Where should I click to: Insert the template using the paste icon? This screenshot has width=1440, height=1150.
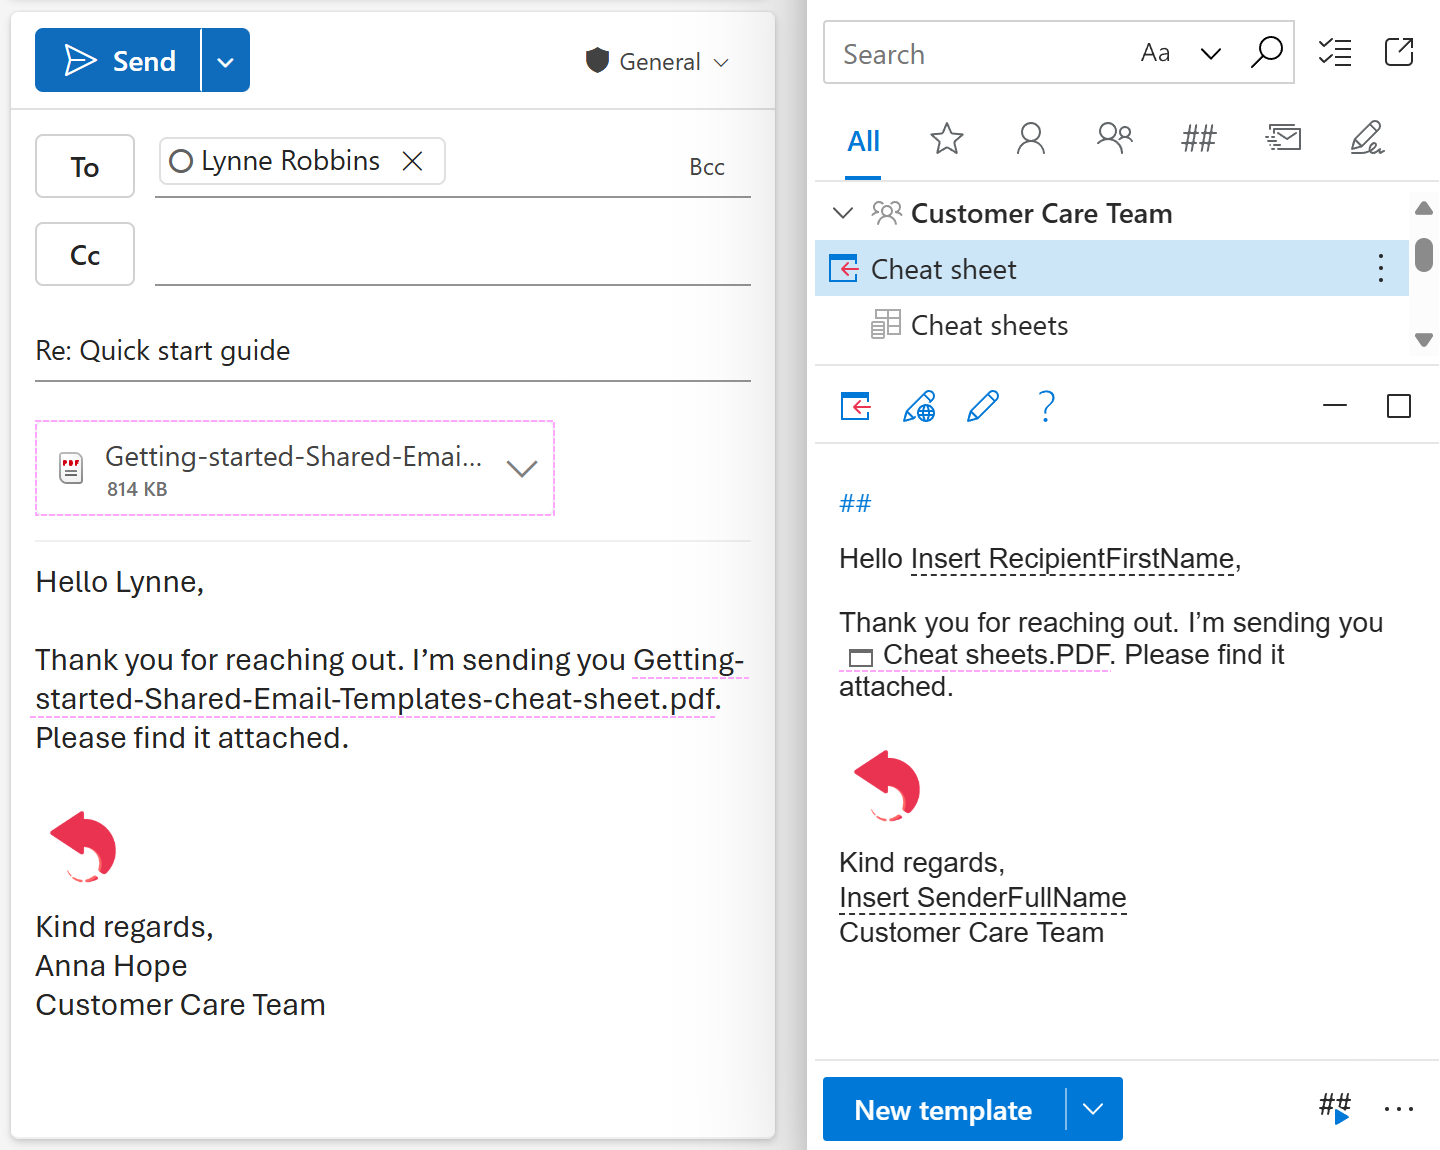[855, 406]
